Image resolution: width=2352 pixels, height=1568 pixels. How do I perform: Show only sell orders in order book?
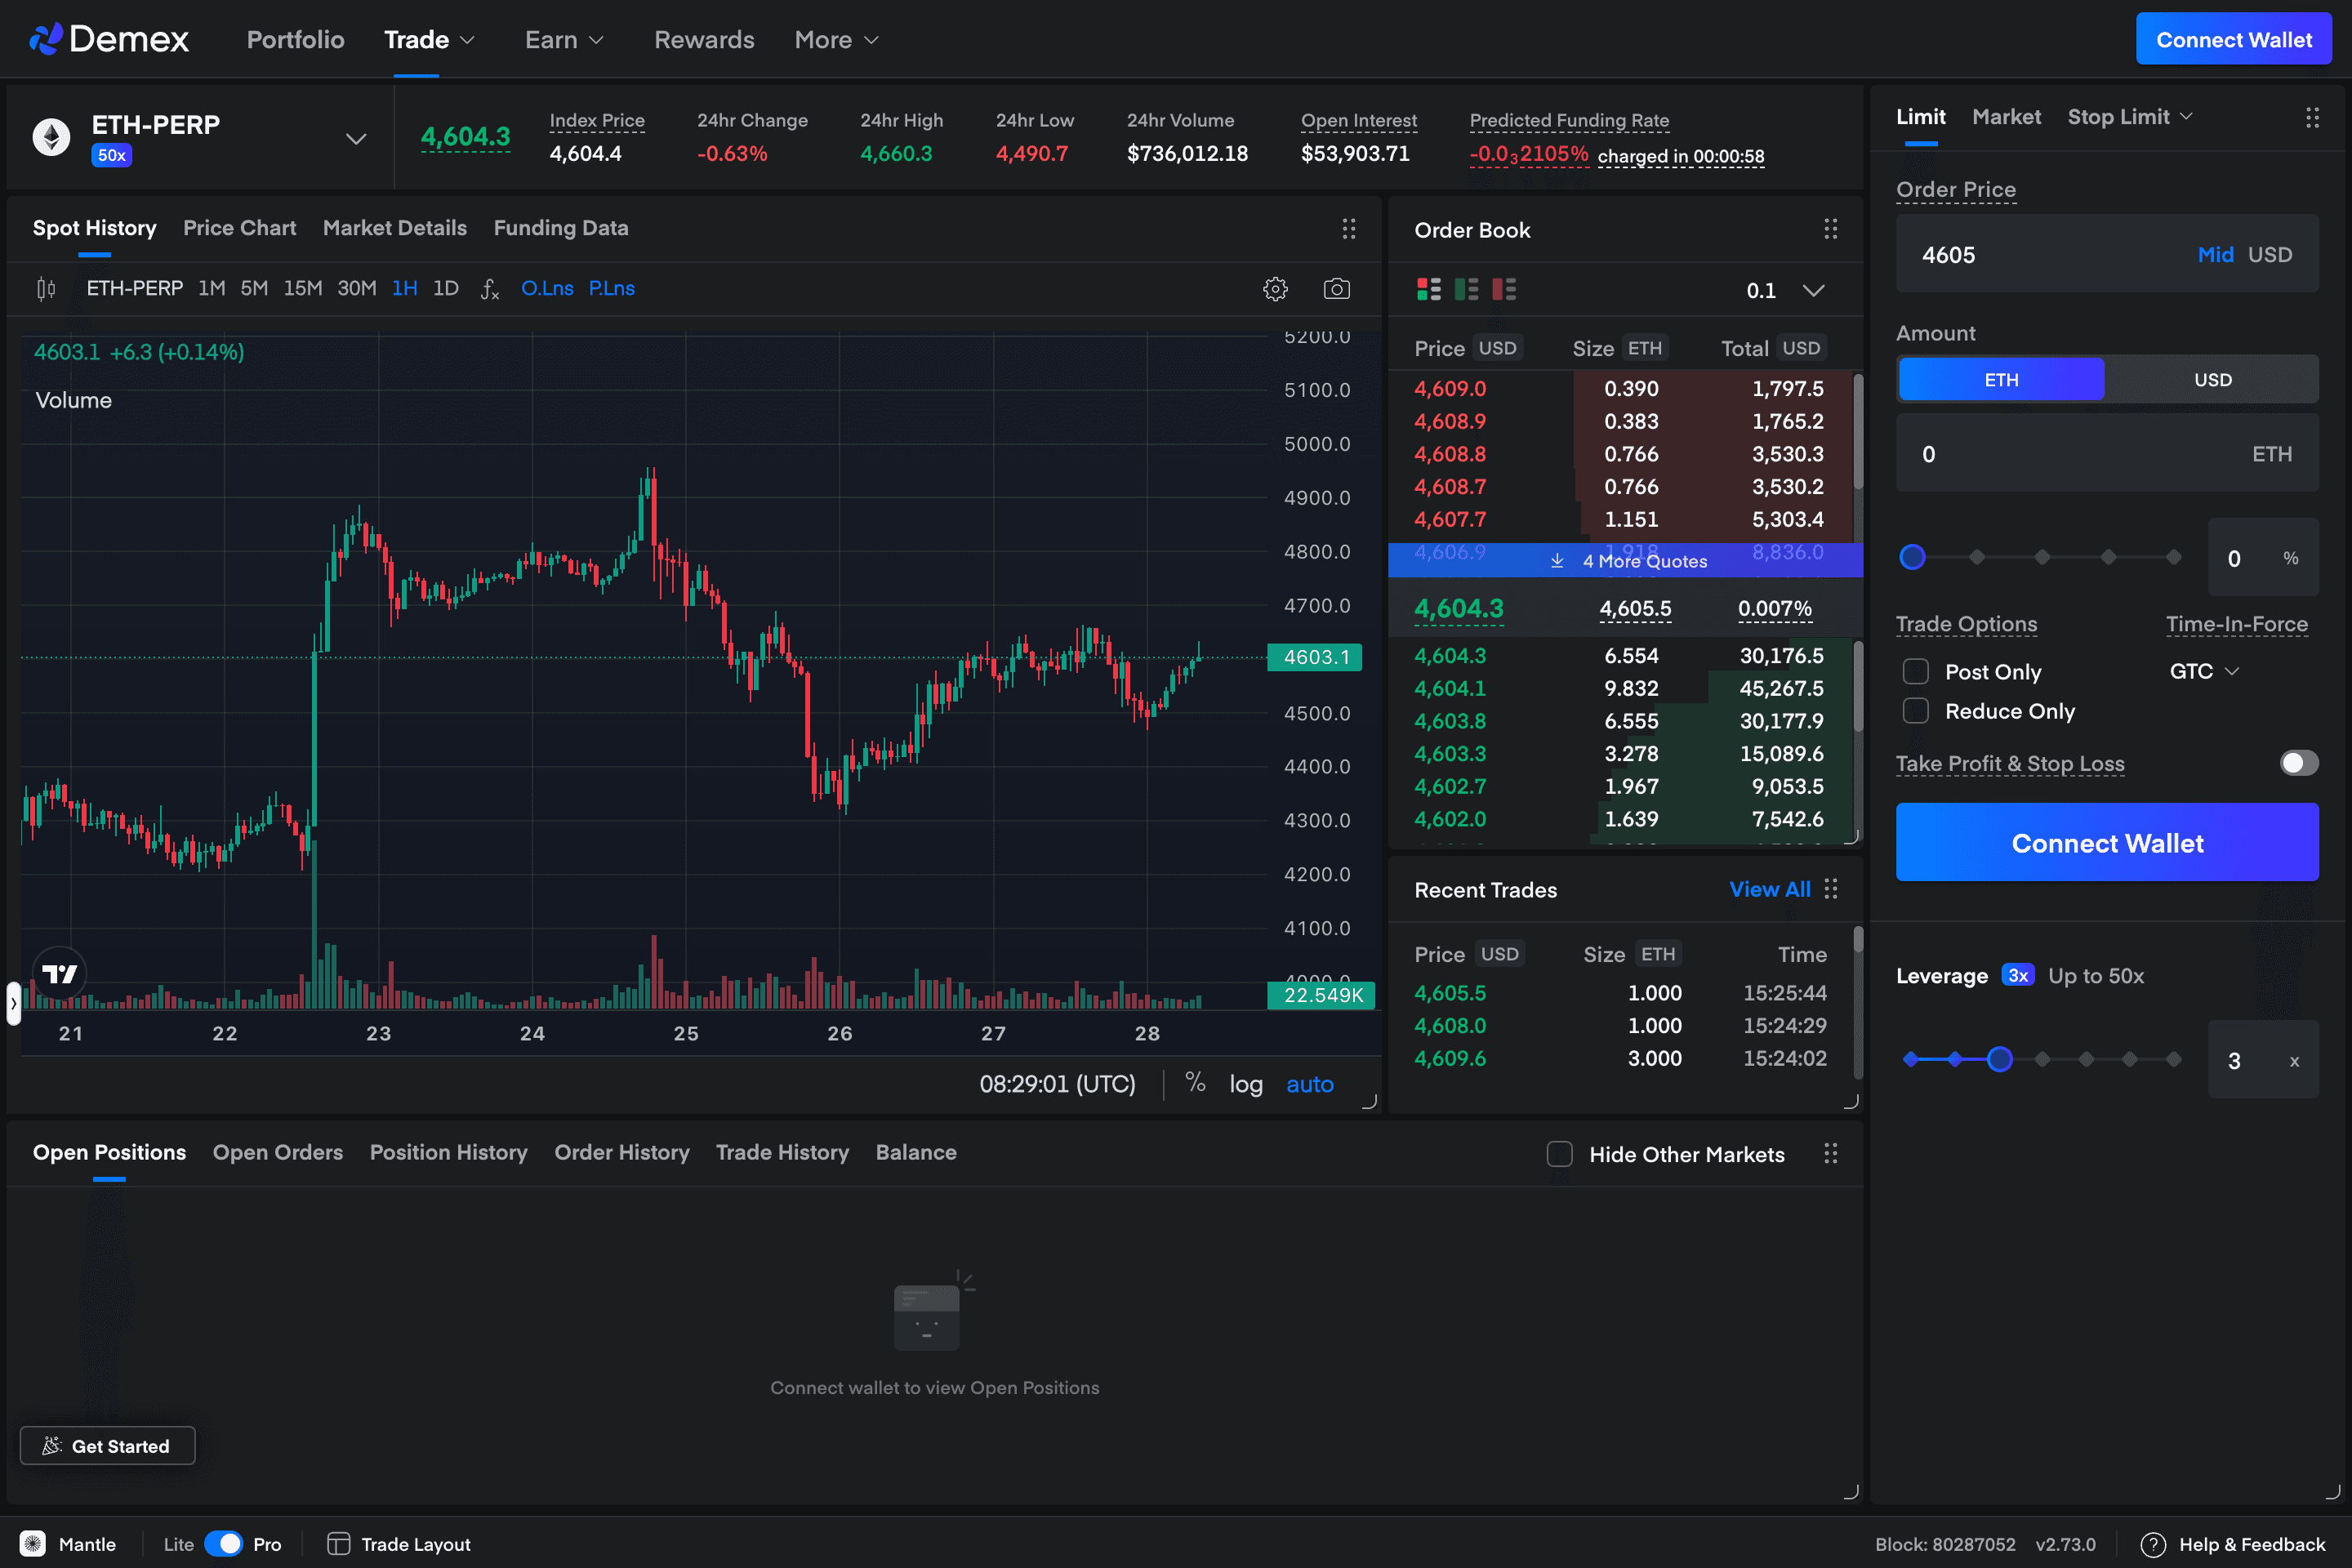1503,290
